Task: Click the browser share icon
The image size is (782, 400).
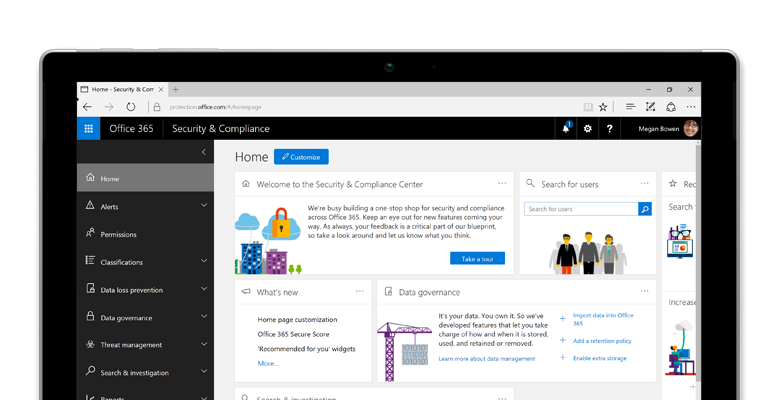Action: click(671, 107)
